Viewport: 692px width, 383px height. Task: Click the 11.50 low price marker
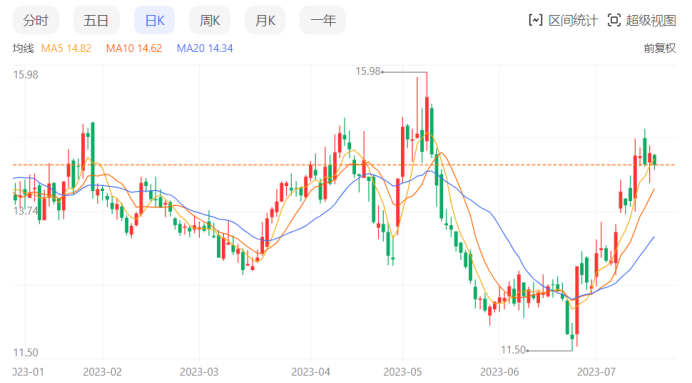pyautogui.click(x=513, y=350)
